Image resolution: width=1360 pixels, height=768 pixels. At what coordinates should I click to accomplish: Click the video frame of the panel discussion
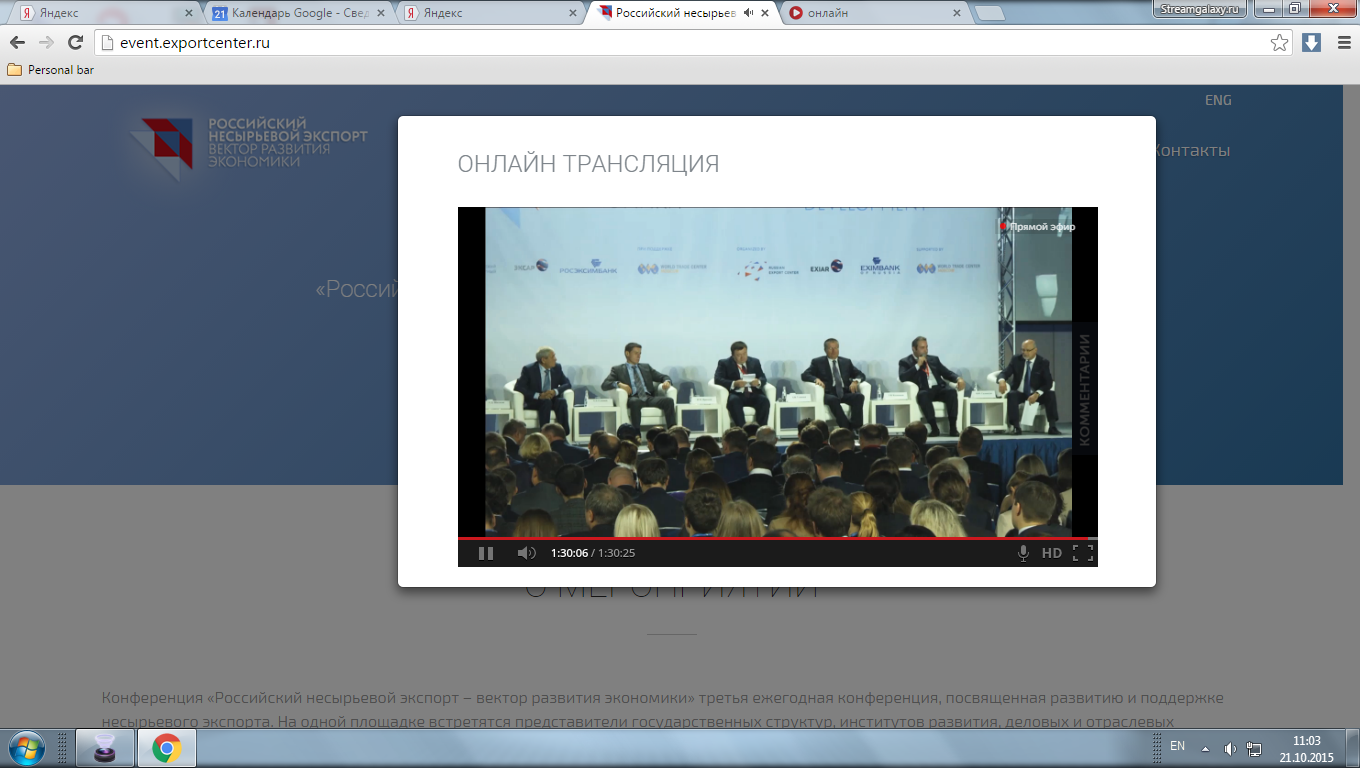778,372
